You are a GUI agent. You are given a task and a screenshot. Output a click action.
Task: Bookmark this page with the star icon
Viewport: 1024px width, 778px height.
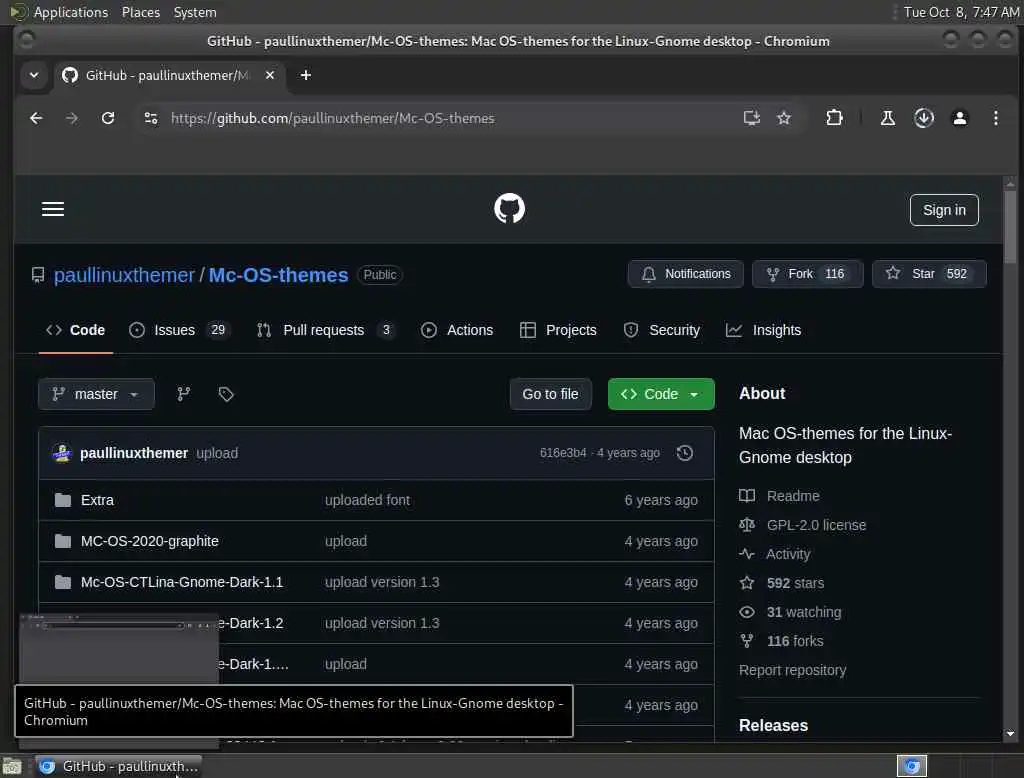784,118
